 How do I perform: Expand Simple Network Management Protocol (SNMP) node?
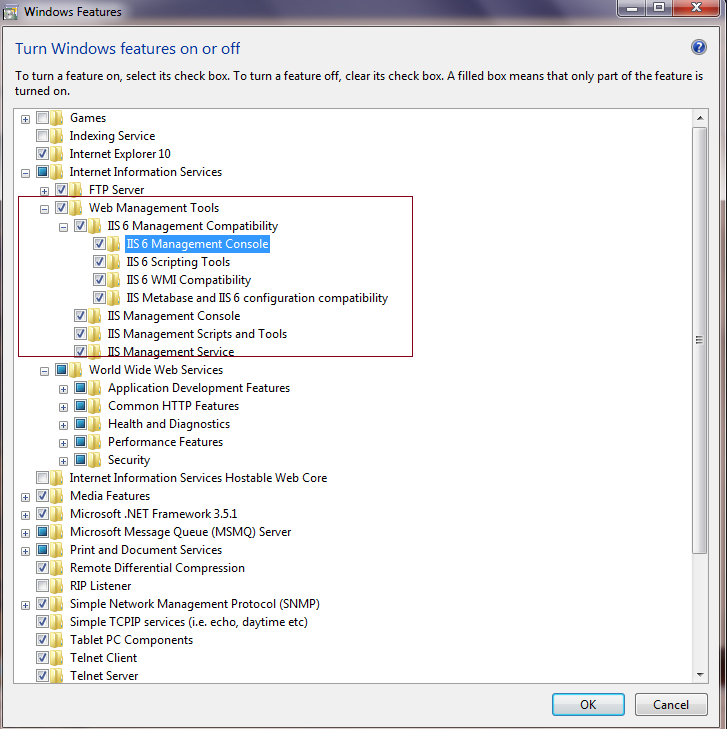(x=26, y=605)
